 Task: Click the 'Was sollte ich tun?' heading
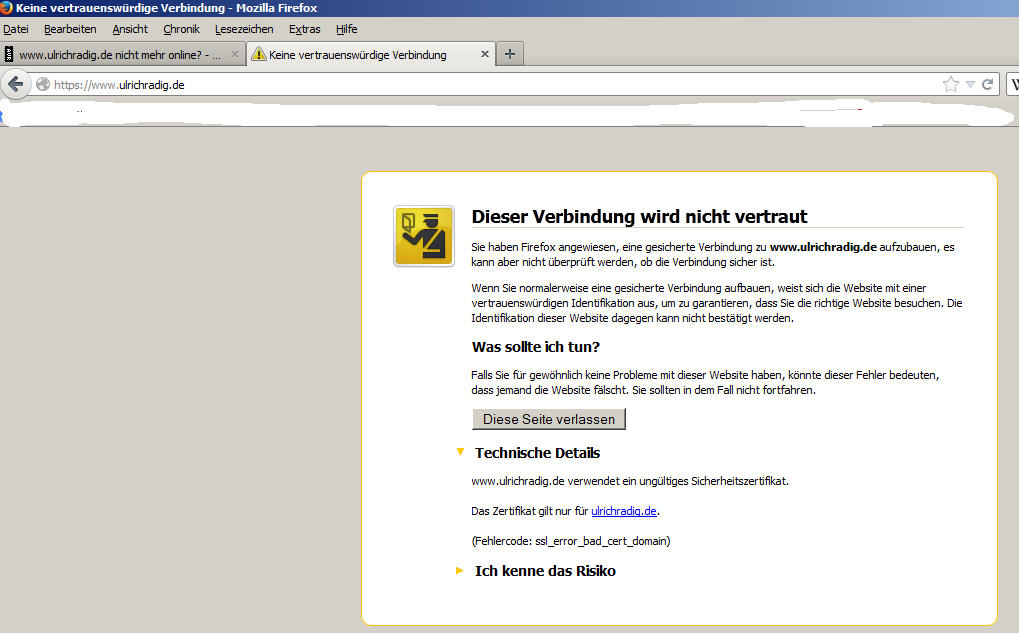tap(535, 346)
